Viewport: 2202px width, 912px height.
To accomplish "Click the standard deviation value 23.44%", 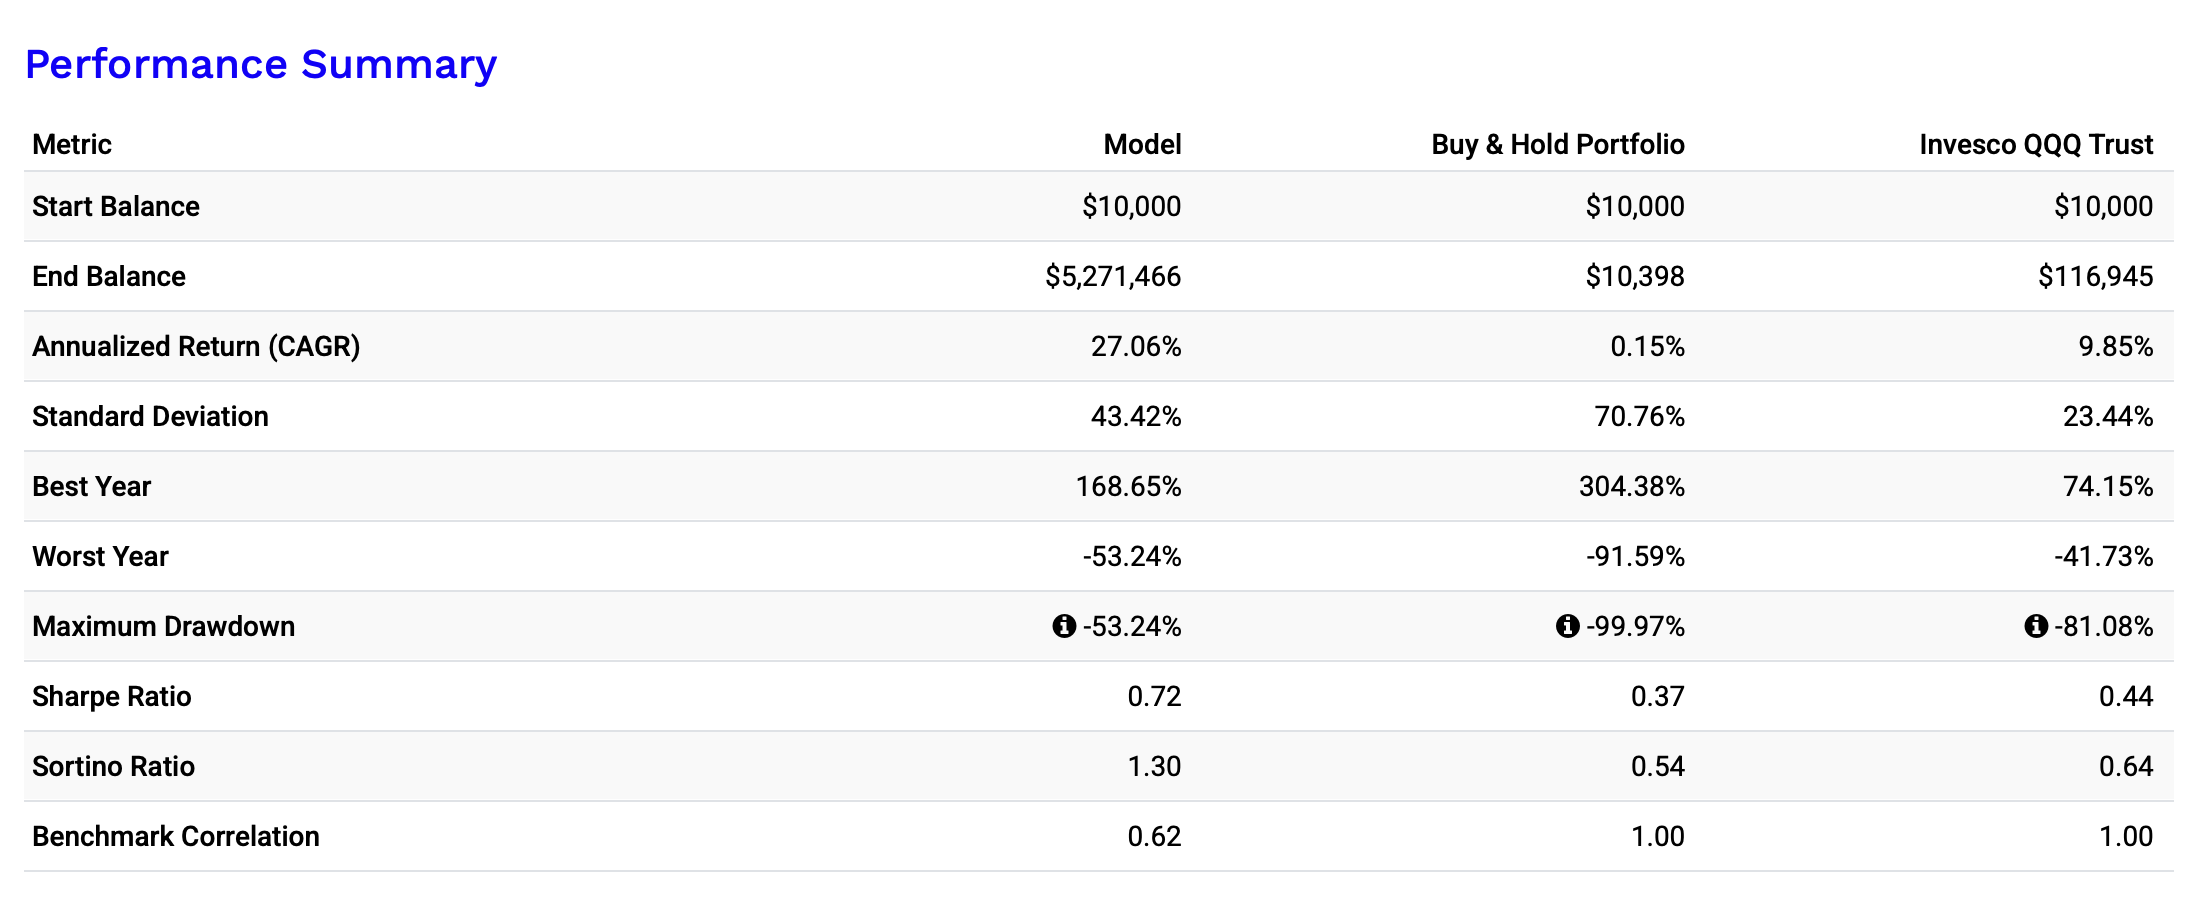I will click(2108, 416).
